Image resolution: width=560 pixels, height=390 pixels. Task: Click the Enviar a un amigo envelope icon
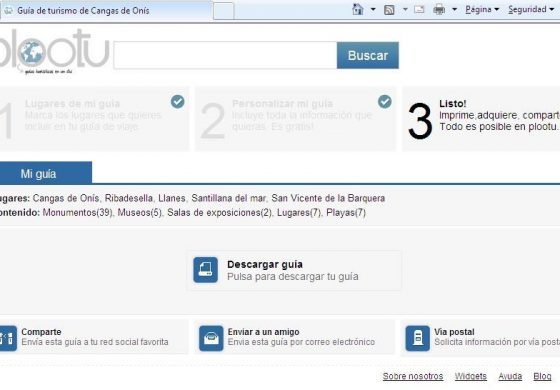(x=211, y=338)
